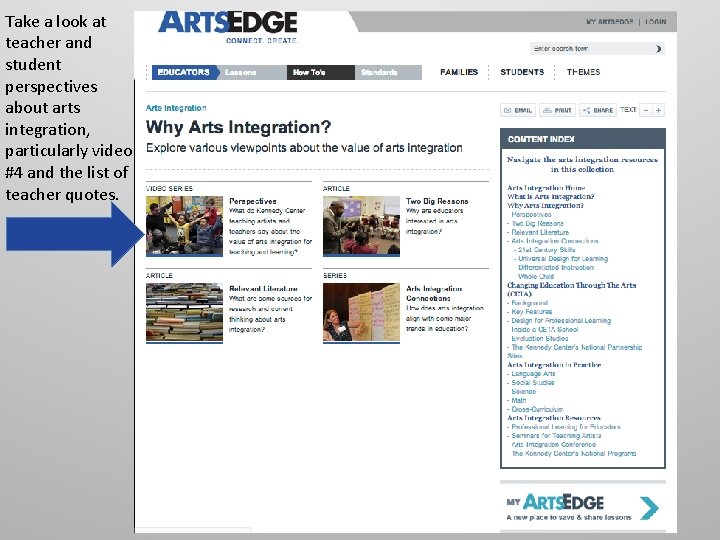Image resolution: width=720 pixels, height=540 pixels.
Task: Open the My ArtsEdge link in header
Action: (x=609, y=22)
